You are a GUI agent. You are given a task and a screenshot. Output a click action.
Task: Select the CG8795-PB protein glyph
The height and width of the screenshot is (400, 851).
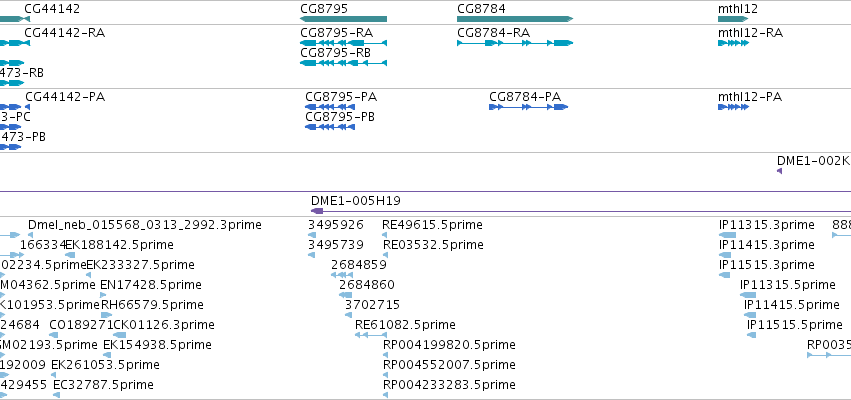pos(330,127)
